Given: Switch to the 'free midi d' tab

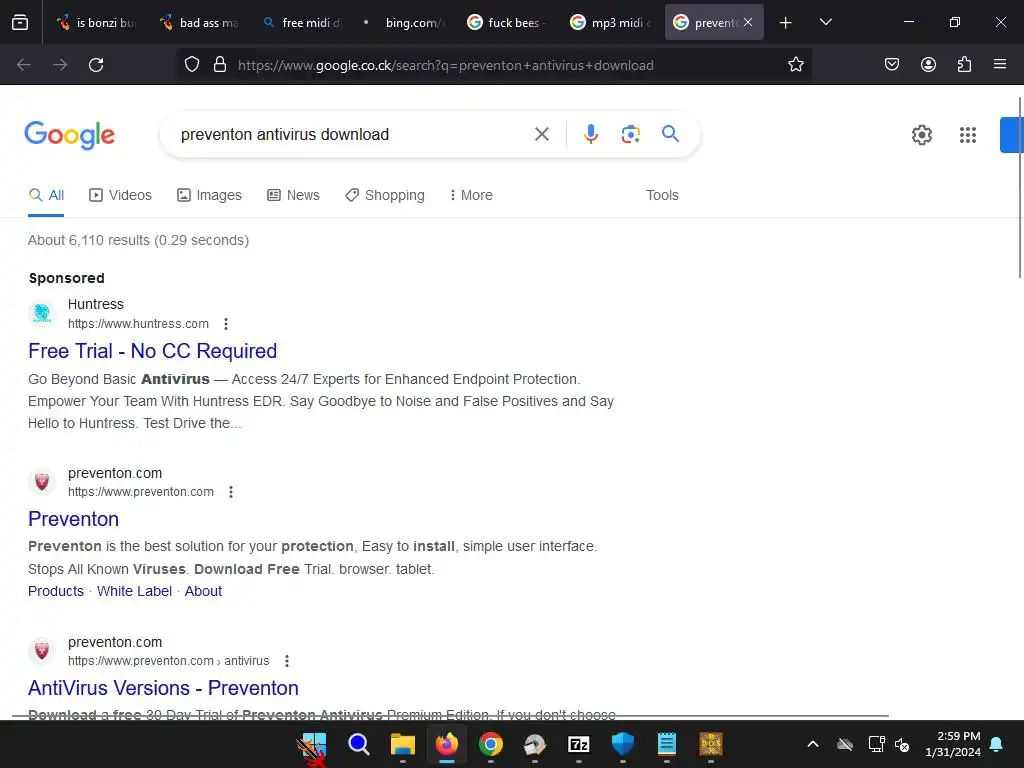Looking at the screenshot, I should (302, 23).
